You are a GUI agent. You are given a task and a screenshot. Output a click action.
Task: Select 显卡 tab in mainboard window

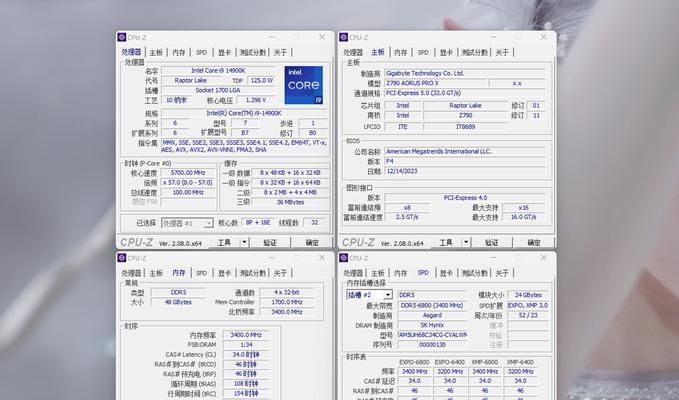(446, 52)
